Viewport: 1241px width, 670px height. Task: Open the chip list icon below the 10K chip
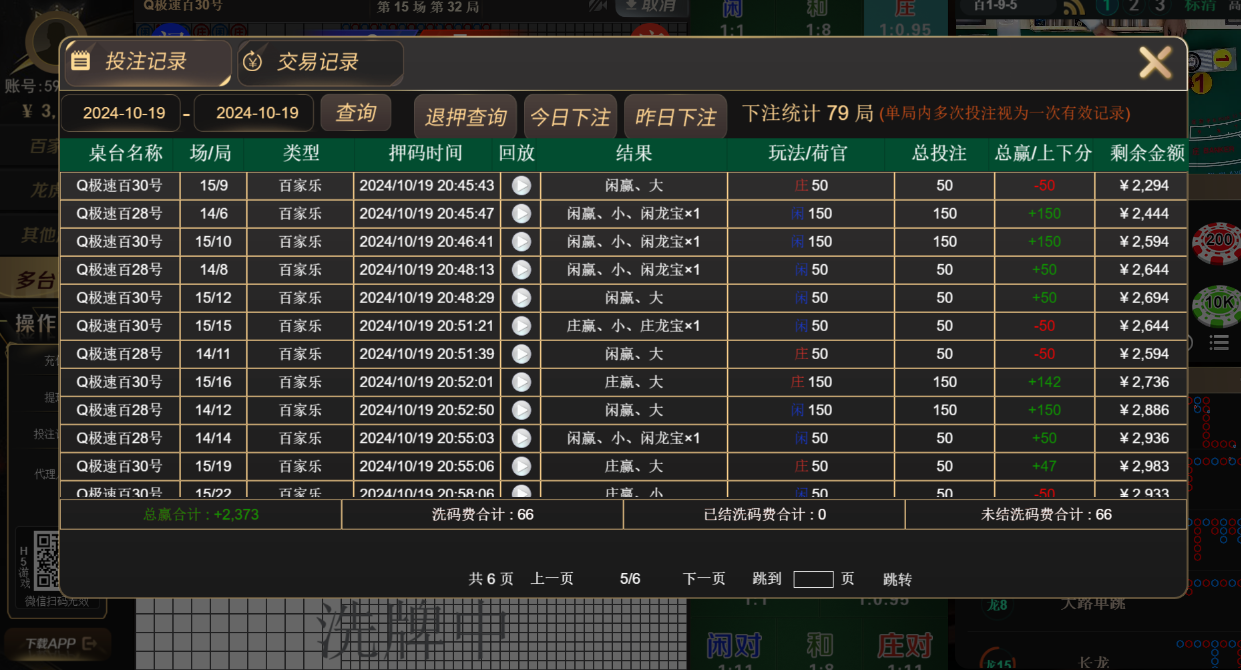[x=1219, y=341]
